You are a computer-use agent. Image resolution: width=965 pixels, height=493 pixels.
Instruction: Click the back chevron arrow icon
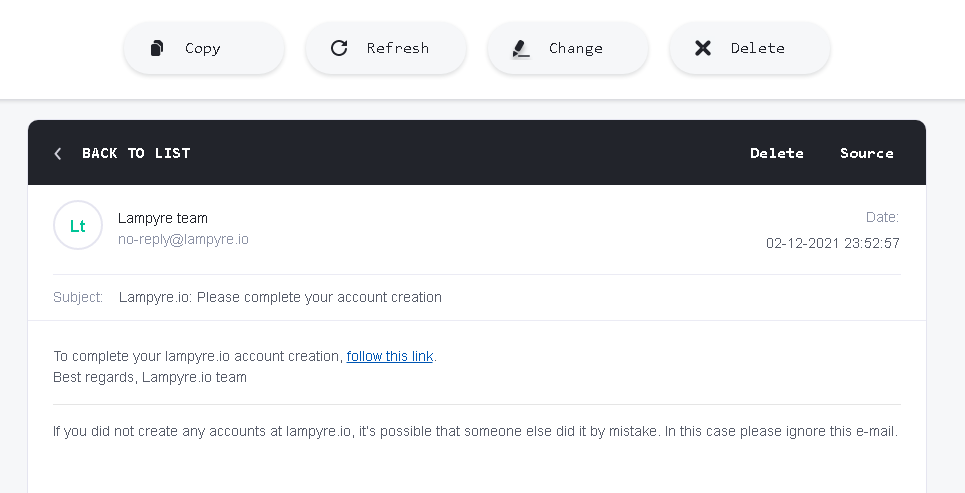(x=58, y=153)
